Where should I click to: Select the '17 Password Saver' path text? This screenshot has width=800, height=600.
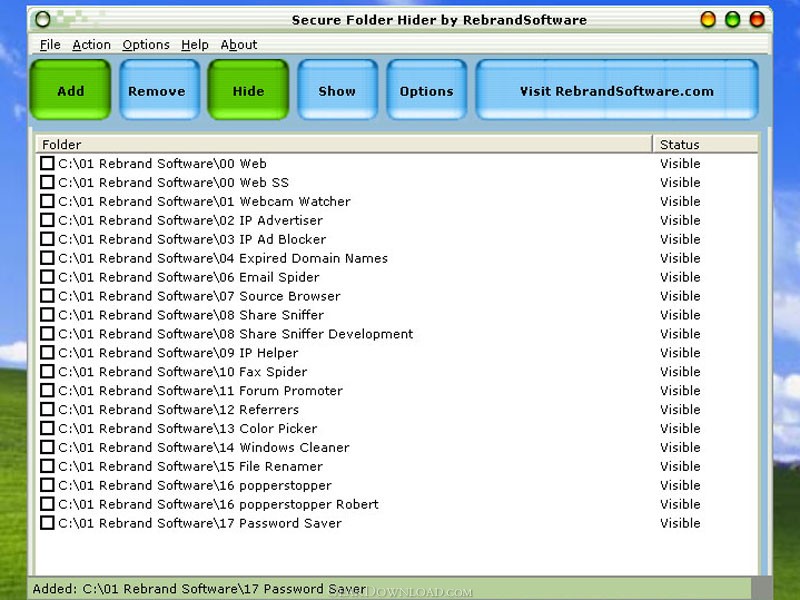pyautogui.click(x=200, y=523)
